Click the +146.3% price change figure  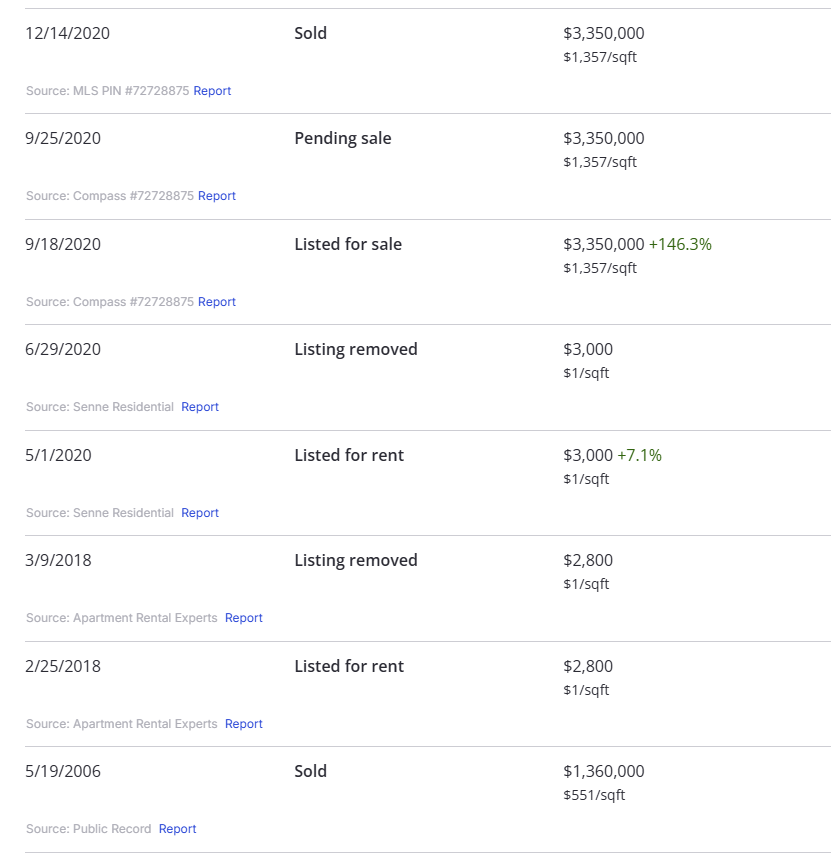point(680,244)
